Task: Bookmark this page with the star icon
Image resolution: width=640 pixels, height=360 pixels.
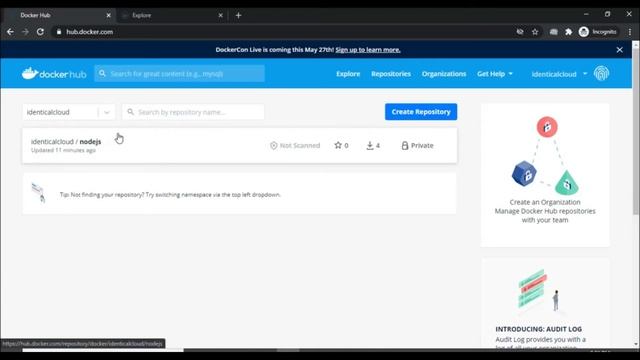Action: pos(535,32)
